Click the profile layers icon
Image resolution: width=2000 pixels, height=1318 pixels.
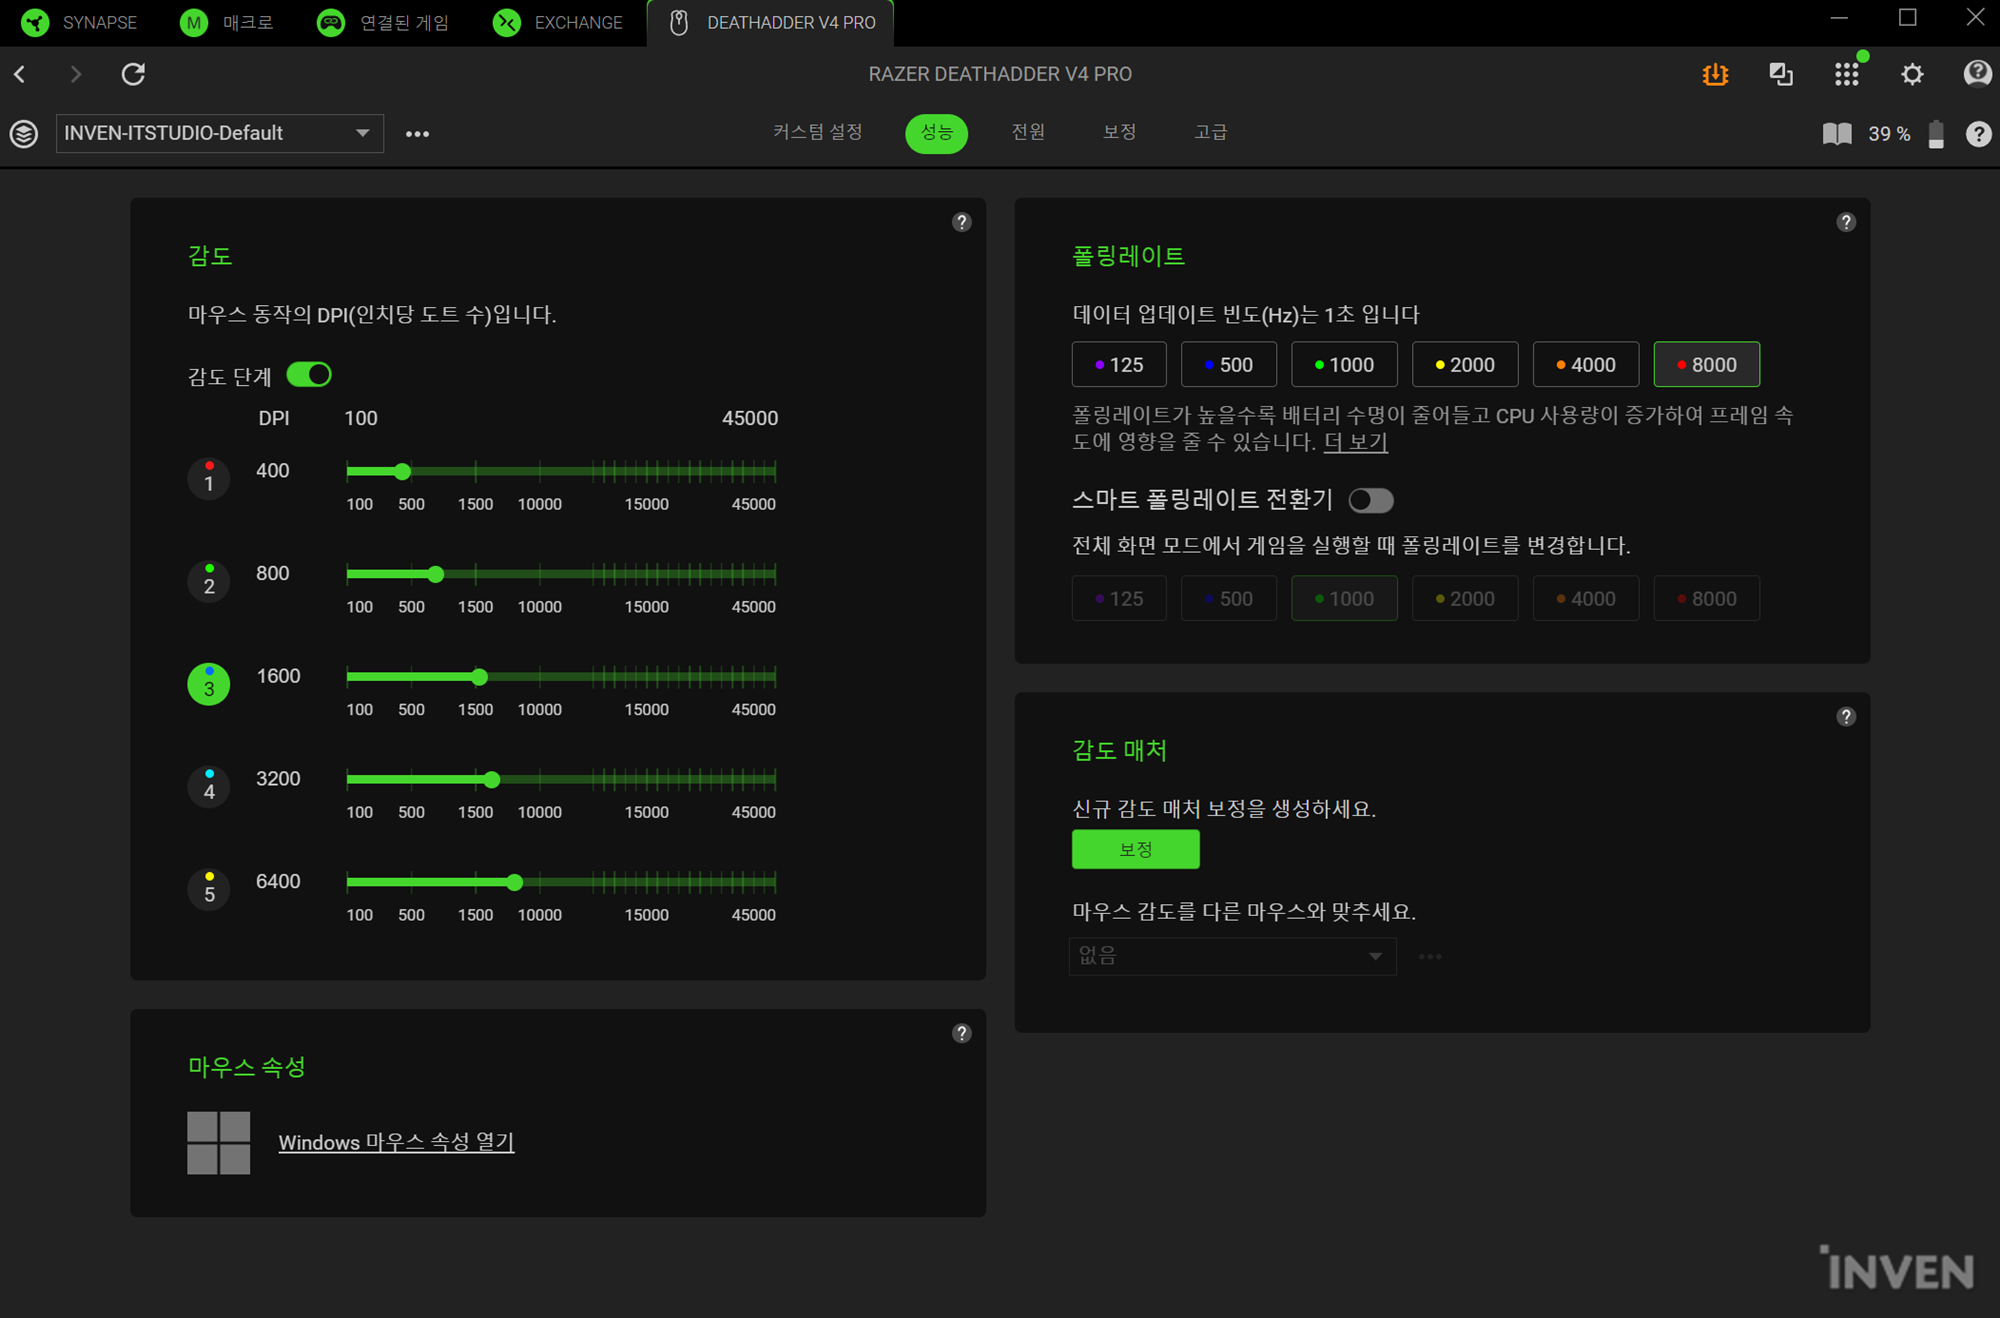click(24, 133)
